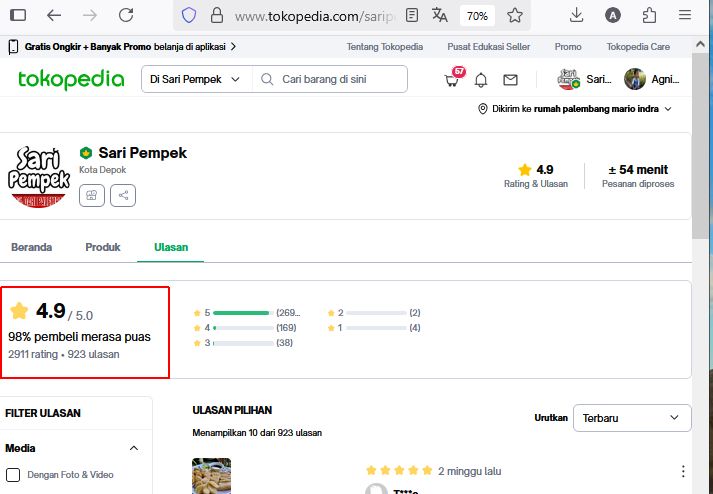
Task: Collapse the Media filter section chevron
Action: click(134, 448)
